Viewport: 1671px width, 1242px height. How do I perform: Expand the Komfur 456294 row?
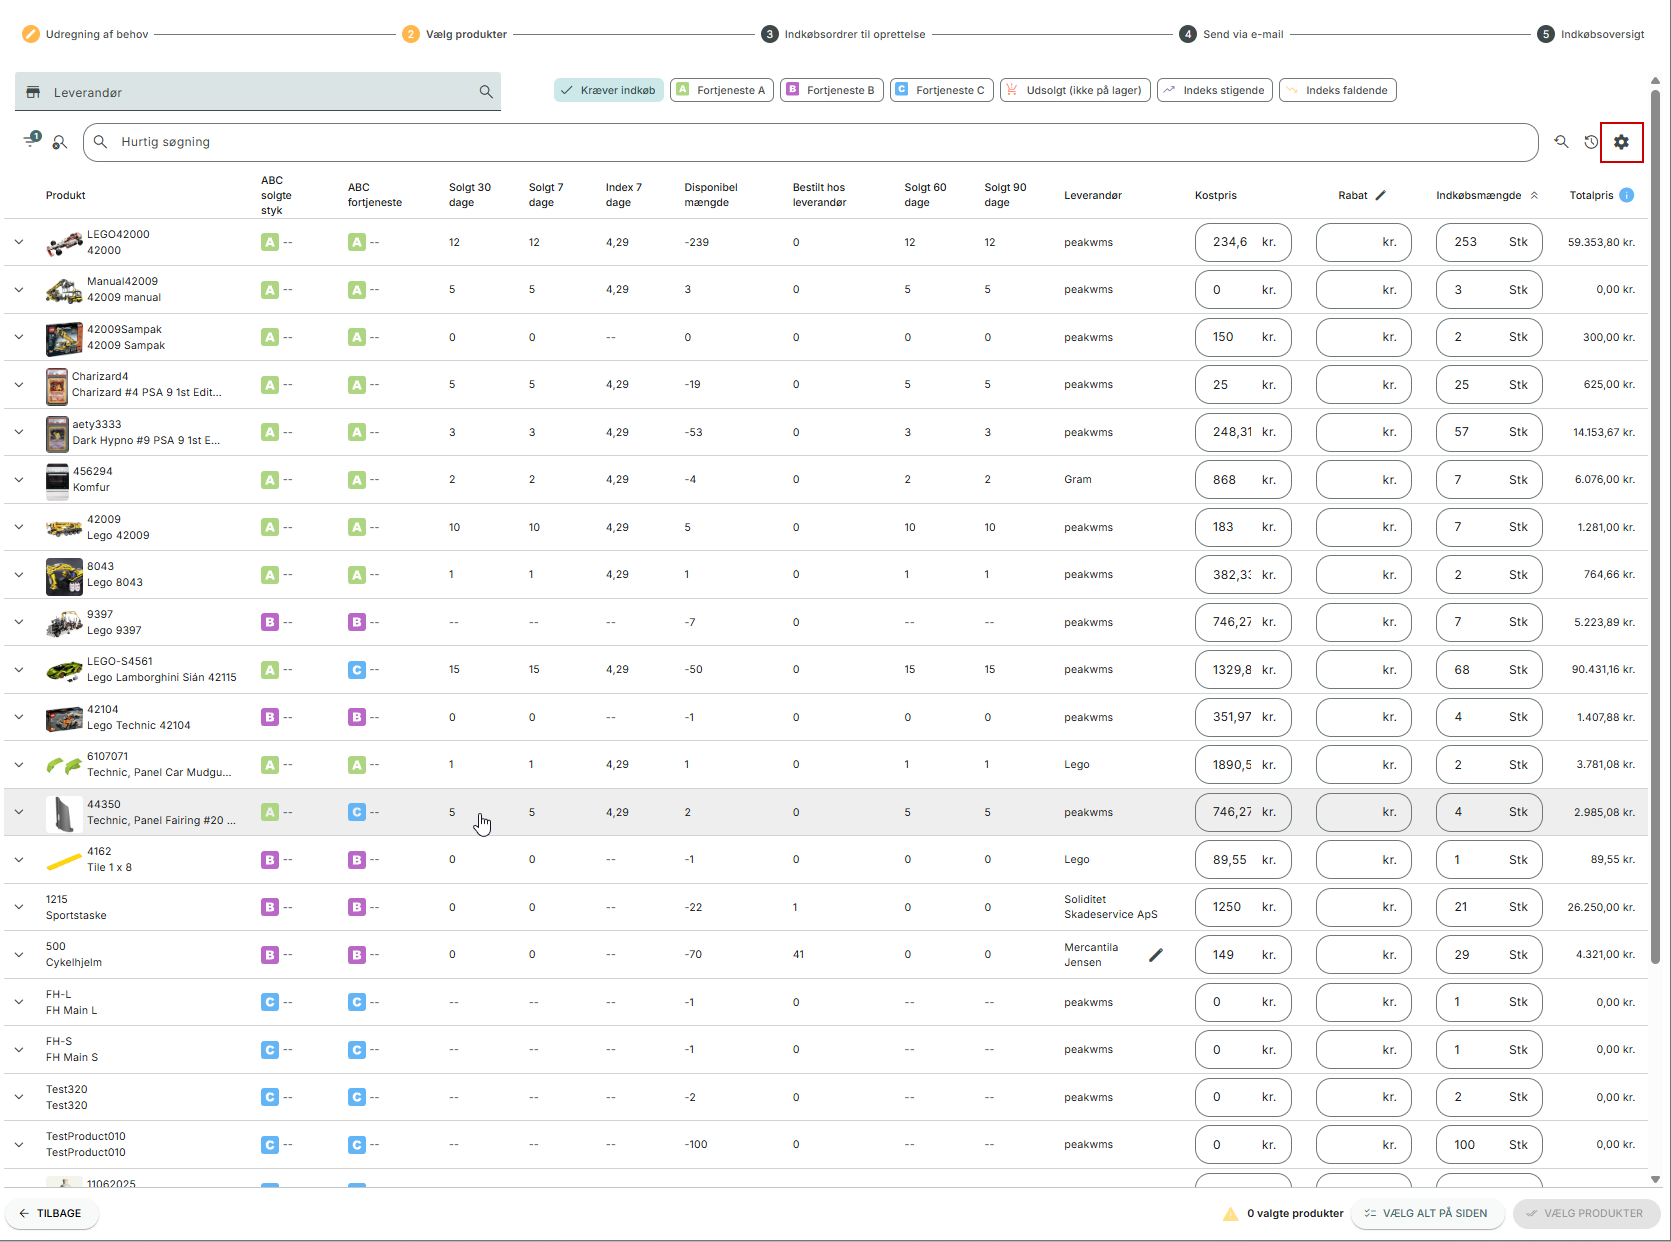(x=19, y=480)
